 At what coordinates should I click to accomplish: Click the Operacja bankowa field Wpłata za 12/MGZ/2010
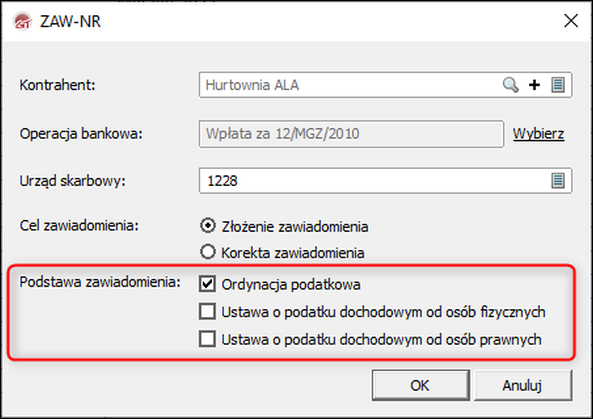pyautogui.click(x=351, y=134)
